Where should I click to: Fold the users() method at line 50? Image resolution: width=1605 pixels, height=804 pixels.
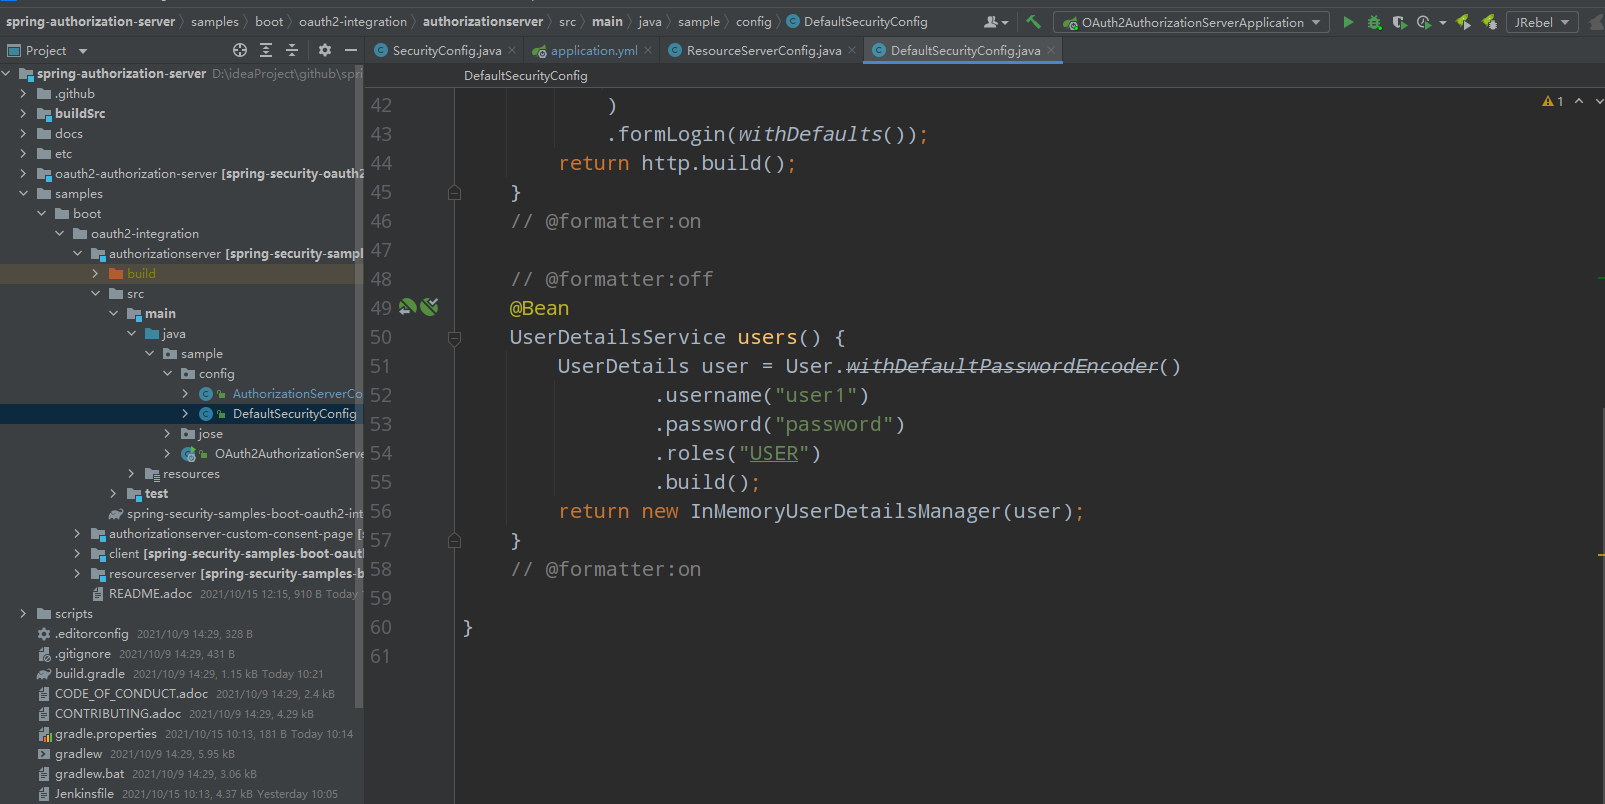(x=455, y=338)
